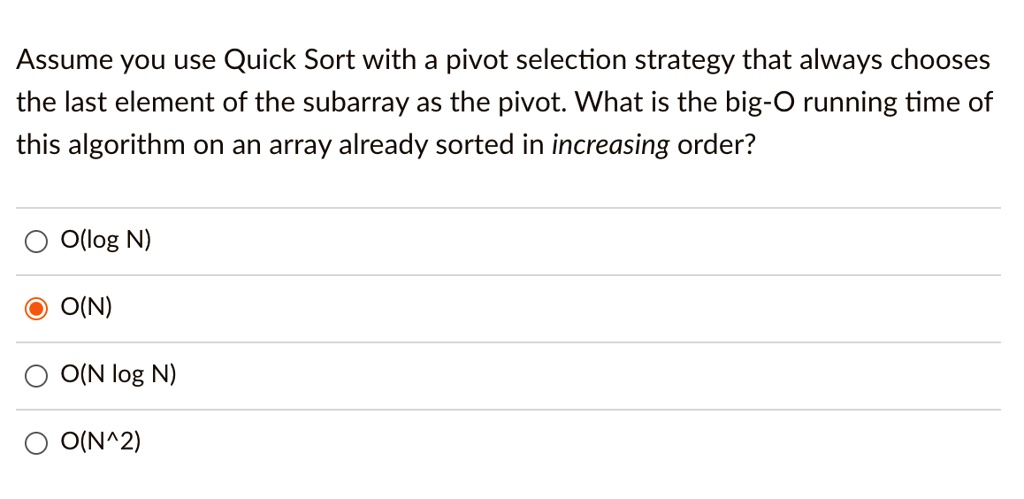
Task: Click the selected O(N) radio button
Action: pos(36,309)
